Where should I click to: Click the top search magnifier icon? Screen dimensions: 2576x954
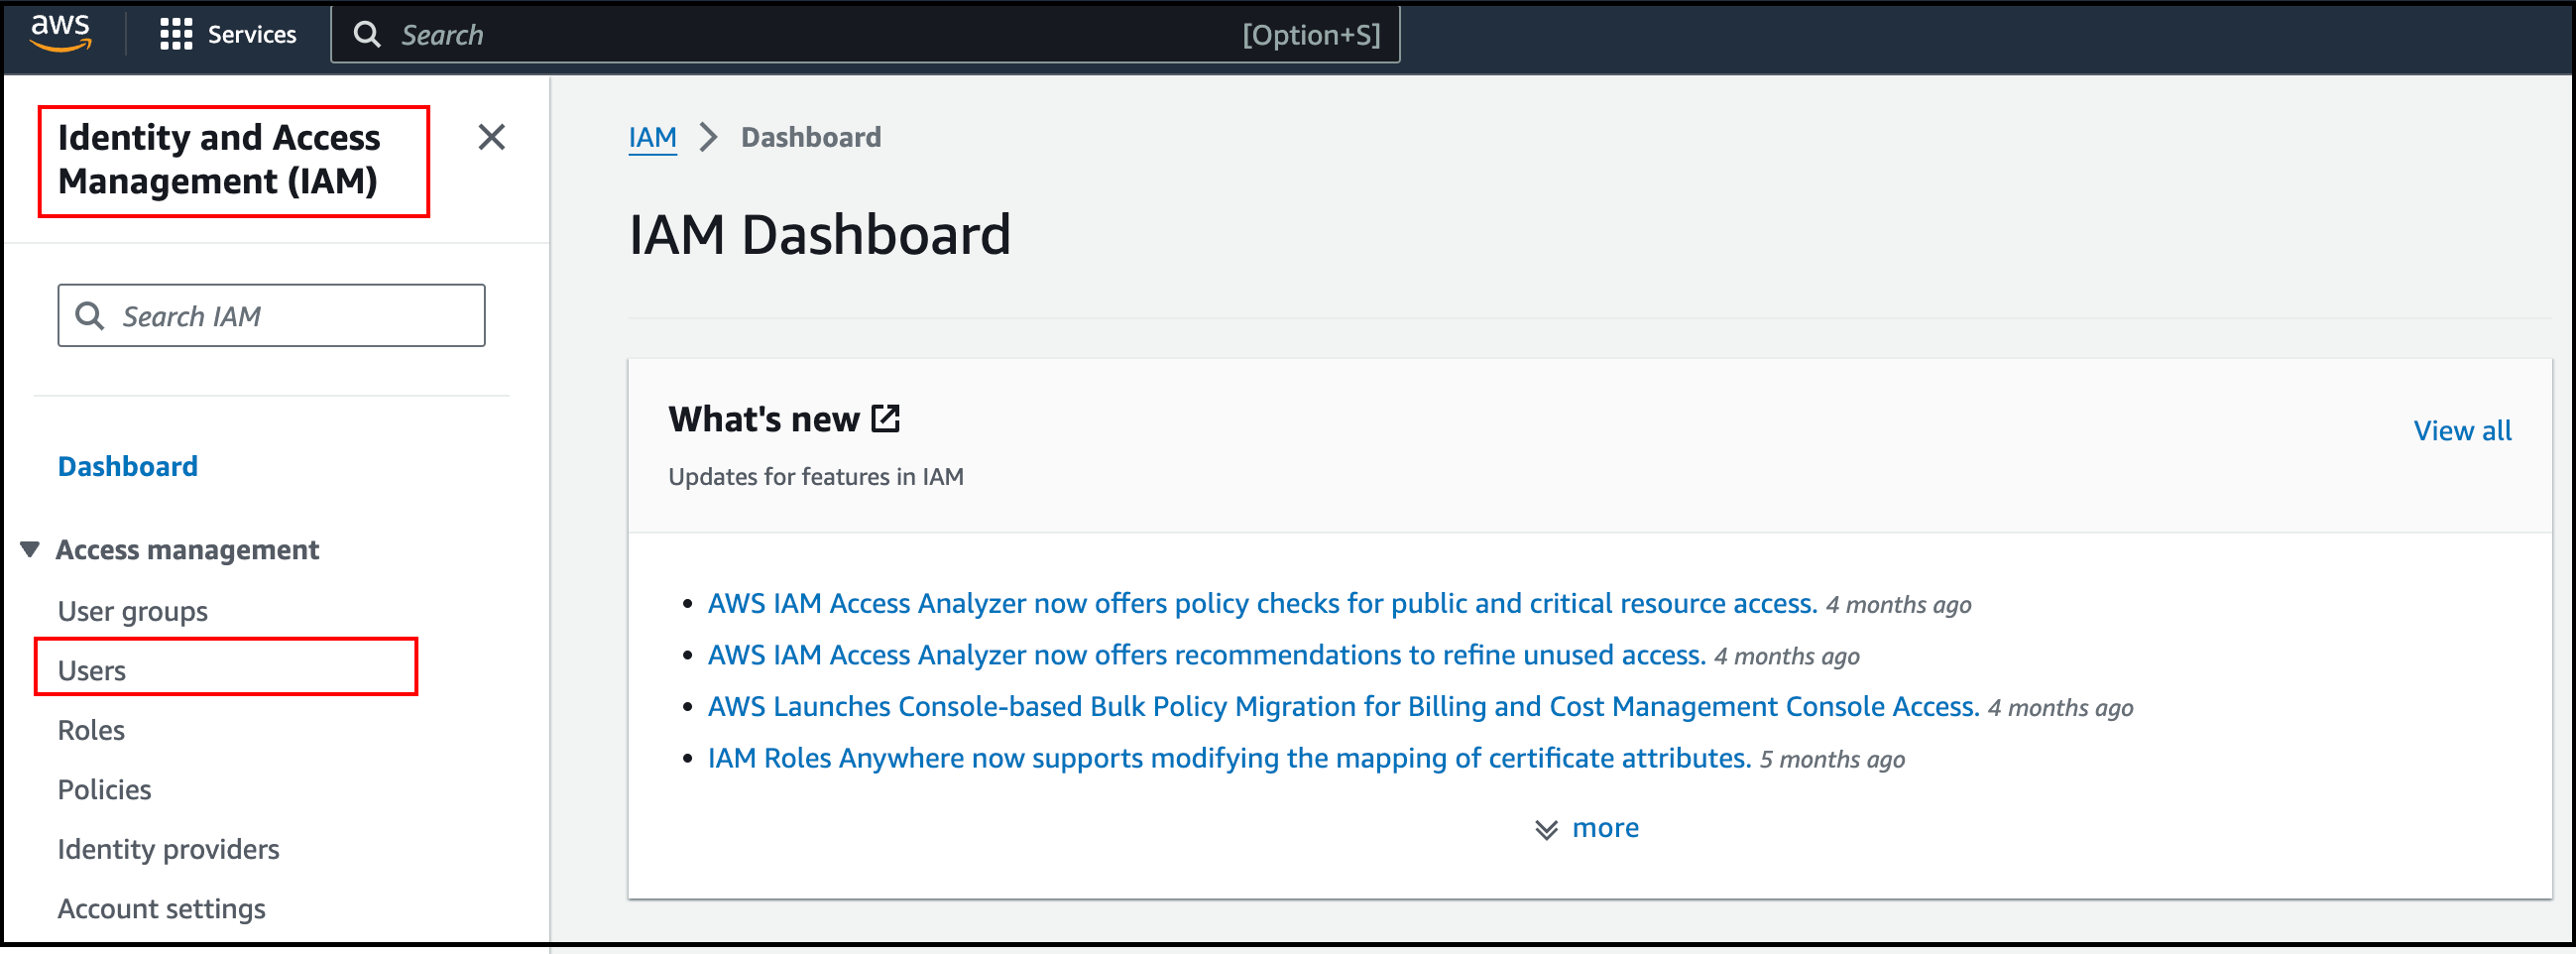coord(368,35)
